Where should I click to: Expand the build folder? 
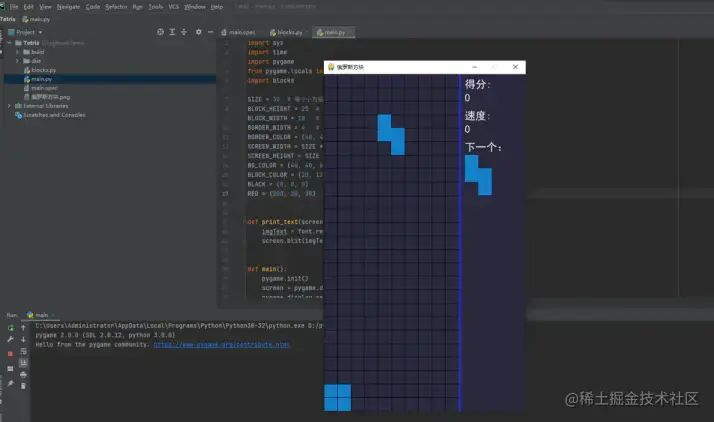[x=18, y=52]
